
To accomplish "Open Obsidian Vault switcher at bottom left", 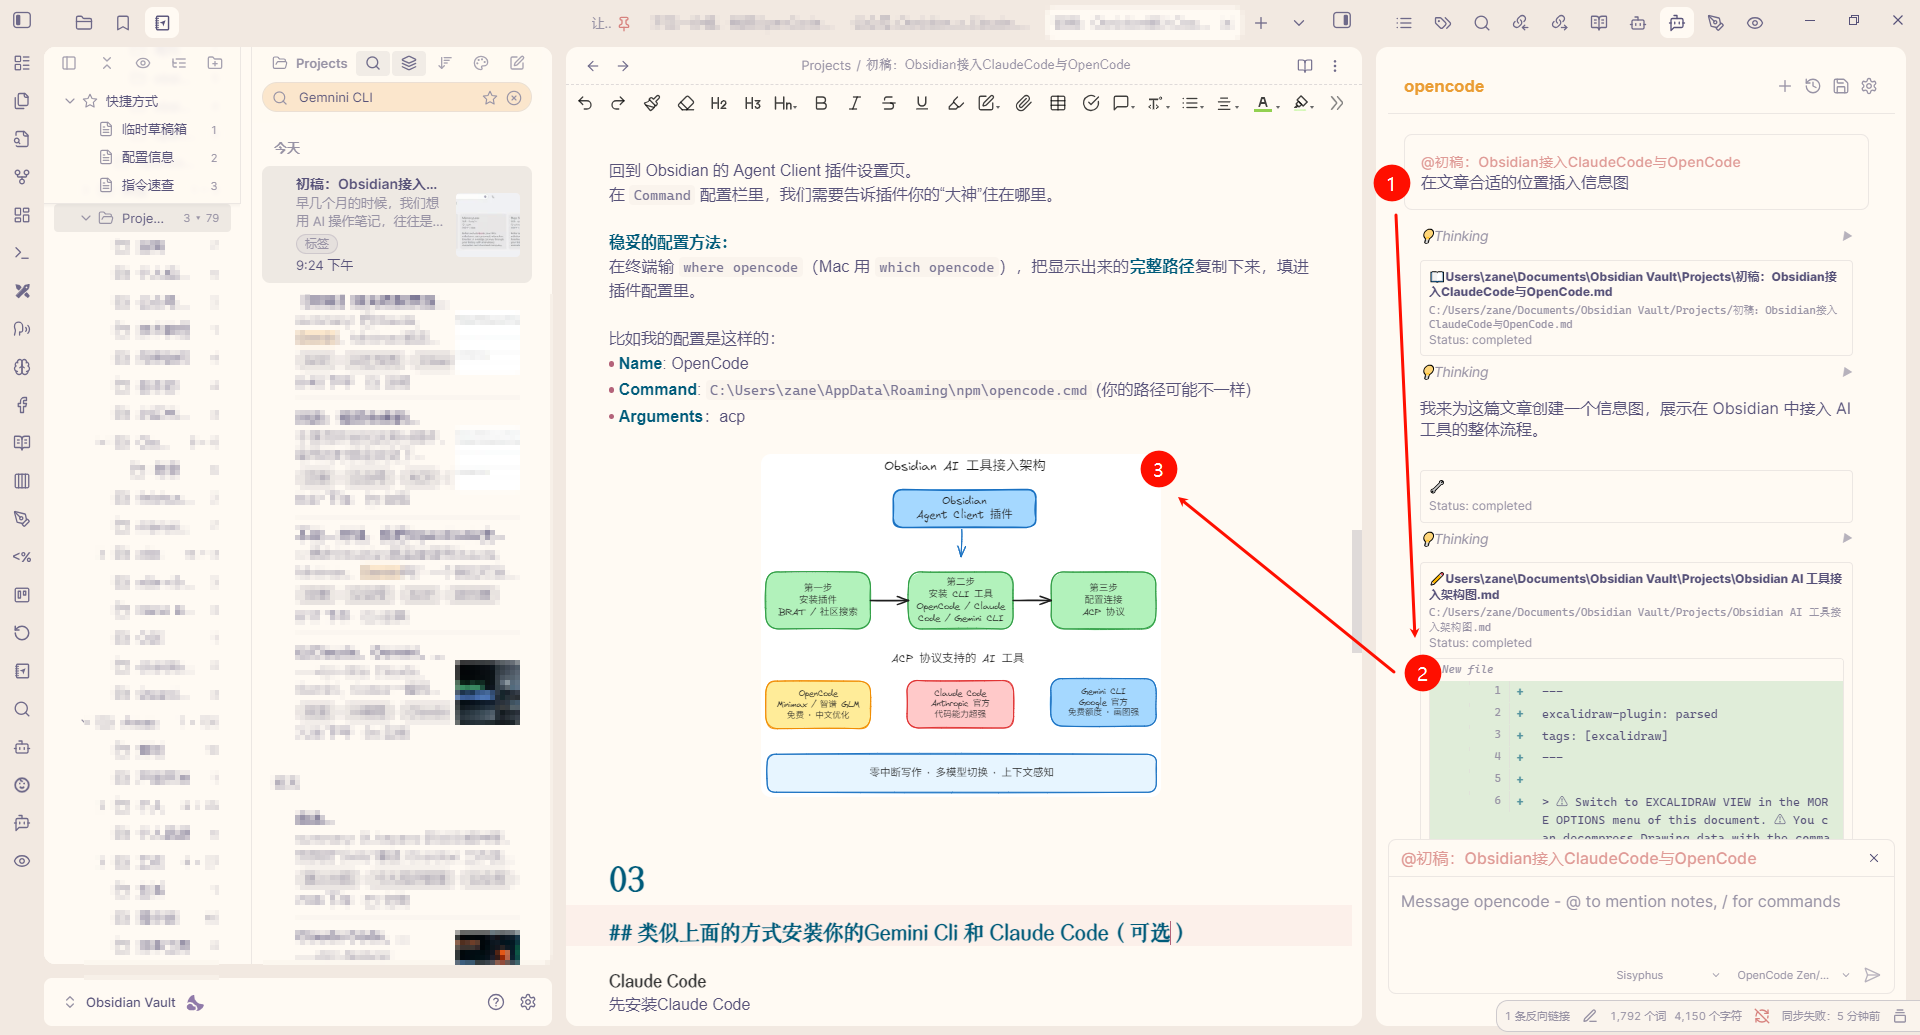I will tap(130, 1002).
